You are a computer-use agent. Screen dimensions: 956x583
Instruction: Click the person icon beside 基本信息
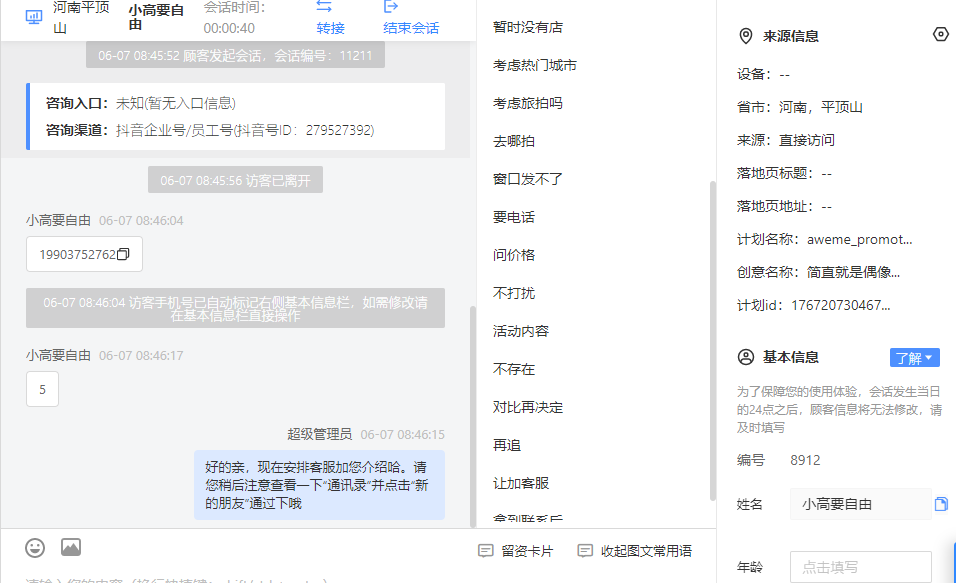(x=746, y=357)
